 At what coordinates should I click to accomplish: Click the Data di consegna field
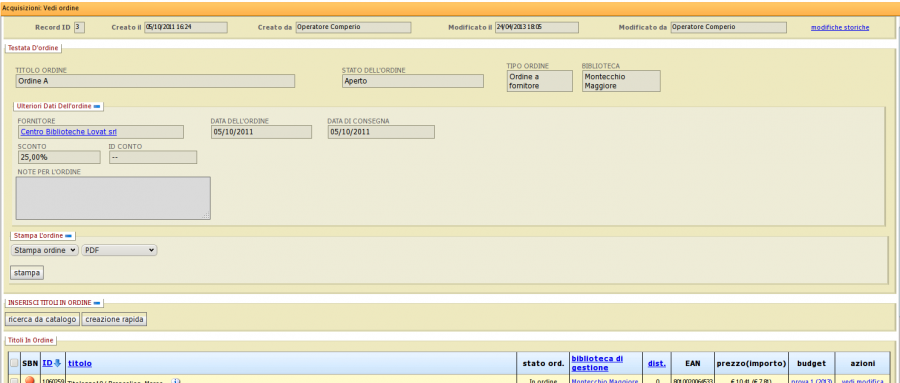pos(381,132)
